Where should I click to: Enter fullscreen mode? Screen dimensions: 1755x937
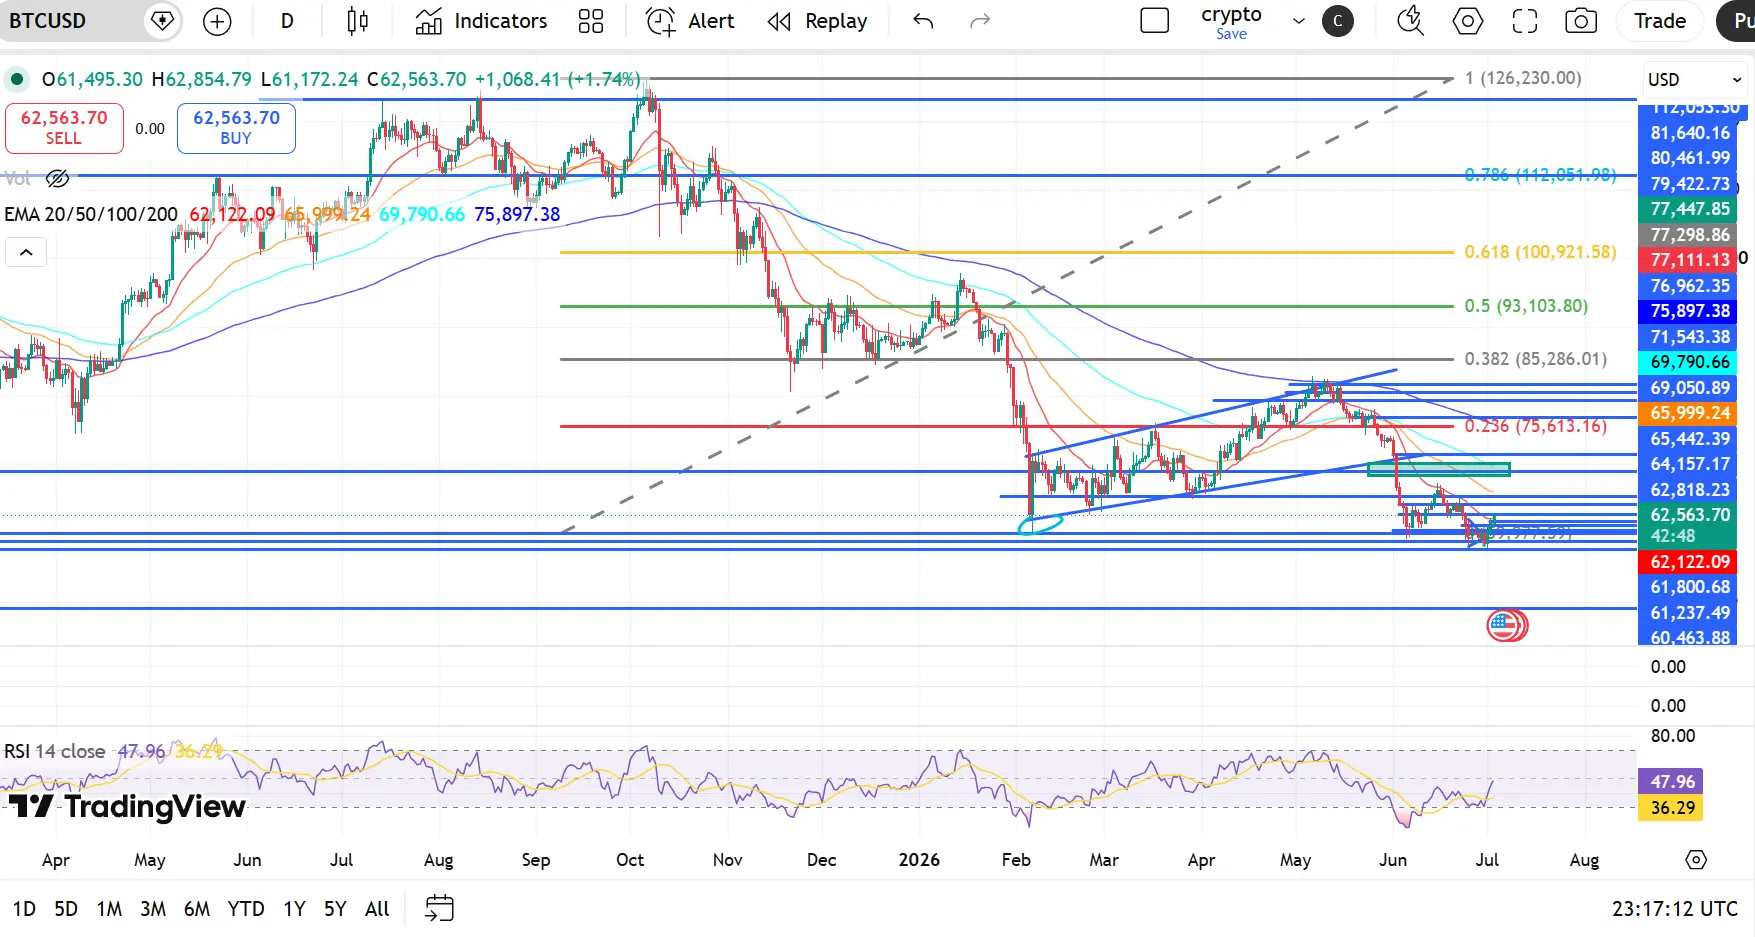click(1525, 21)
